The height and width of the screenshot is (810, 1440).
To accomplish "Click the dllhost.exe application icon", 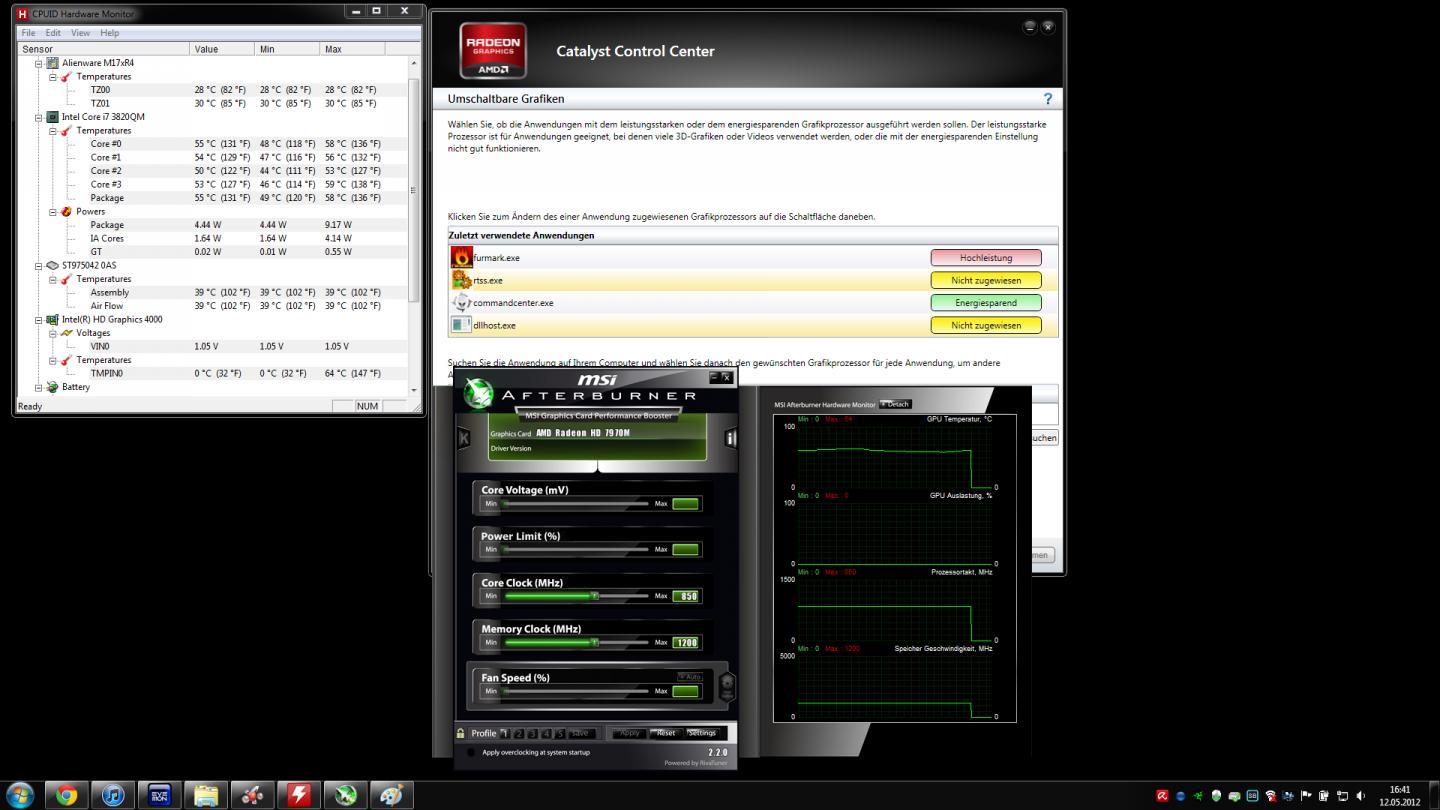I will pos(461,325).
